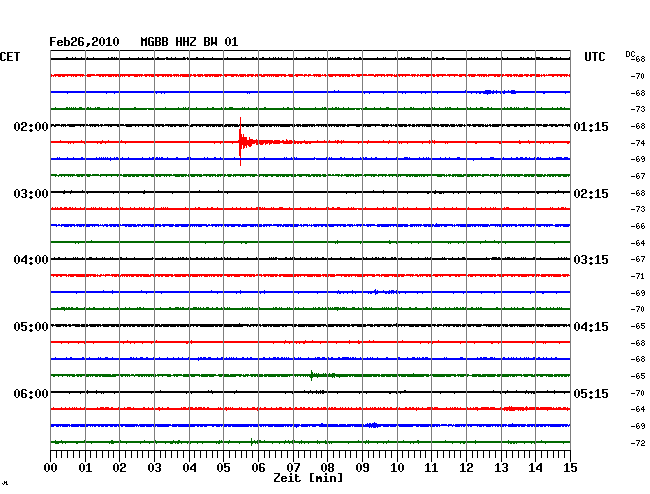
Task: Click the -70 value beside the 05:15 label
Action: [638, 393]
